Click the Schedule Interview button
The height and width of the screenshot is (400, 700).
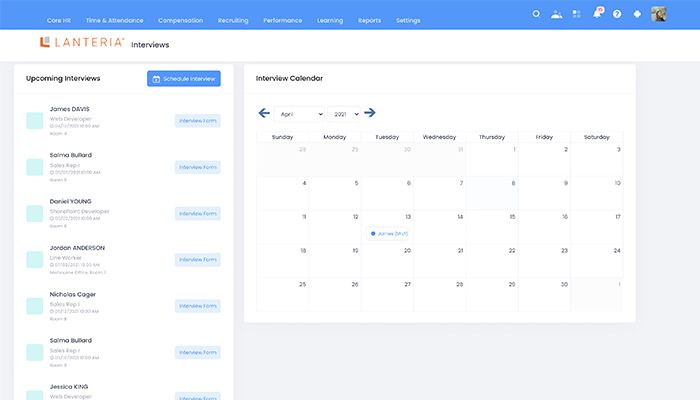point(183,78)
